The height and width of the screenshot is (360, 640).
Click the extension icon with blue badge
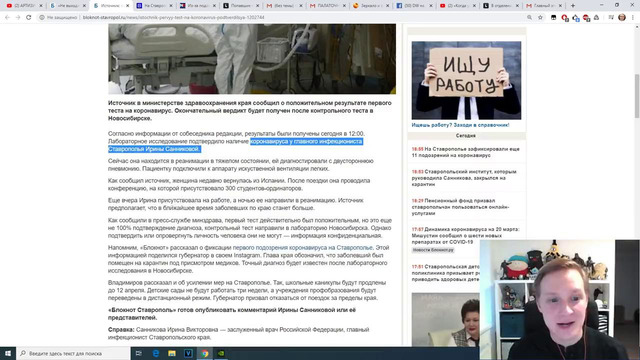[576, 18]
